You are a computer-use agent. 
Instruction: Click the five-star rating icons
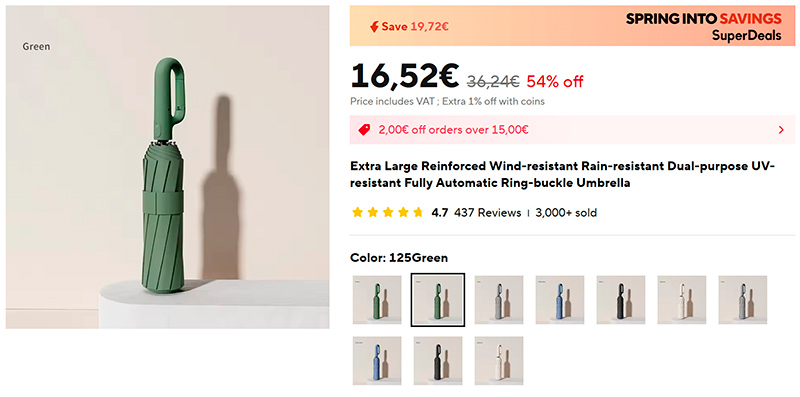click(388, 212)
